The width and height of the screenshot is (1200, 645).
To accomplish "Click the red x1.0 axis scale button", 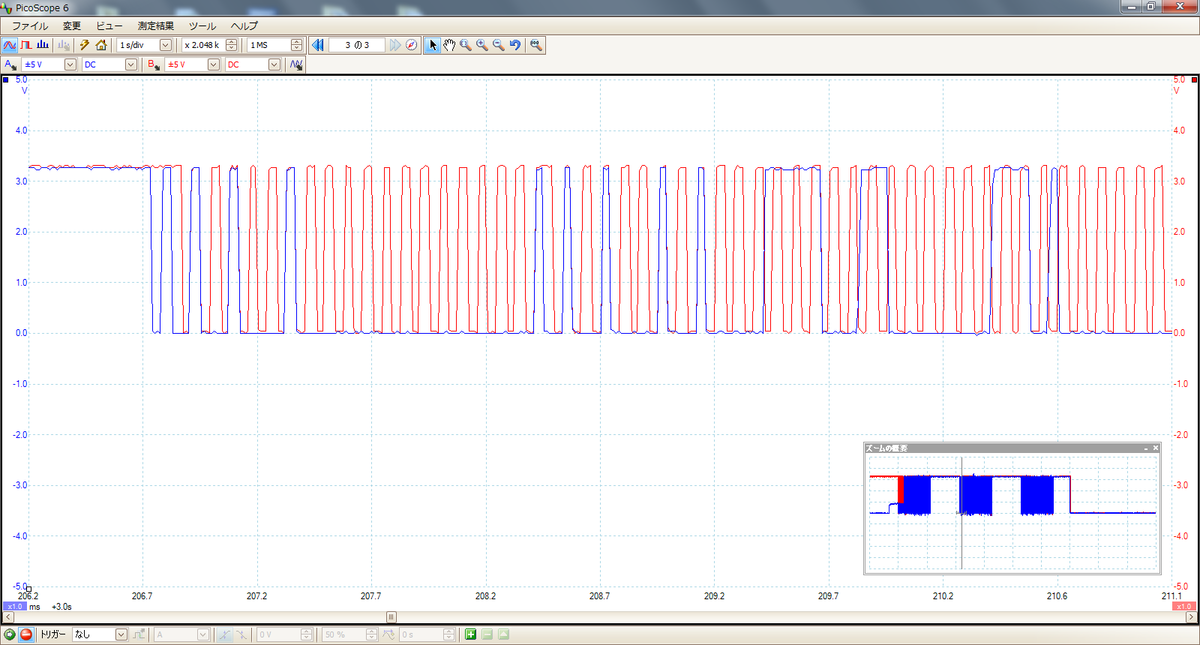I will pyautogui.click(x=1184, y=606).
